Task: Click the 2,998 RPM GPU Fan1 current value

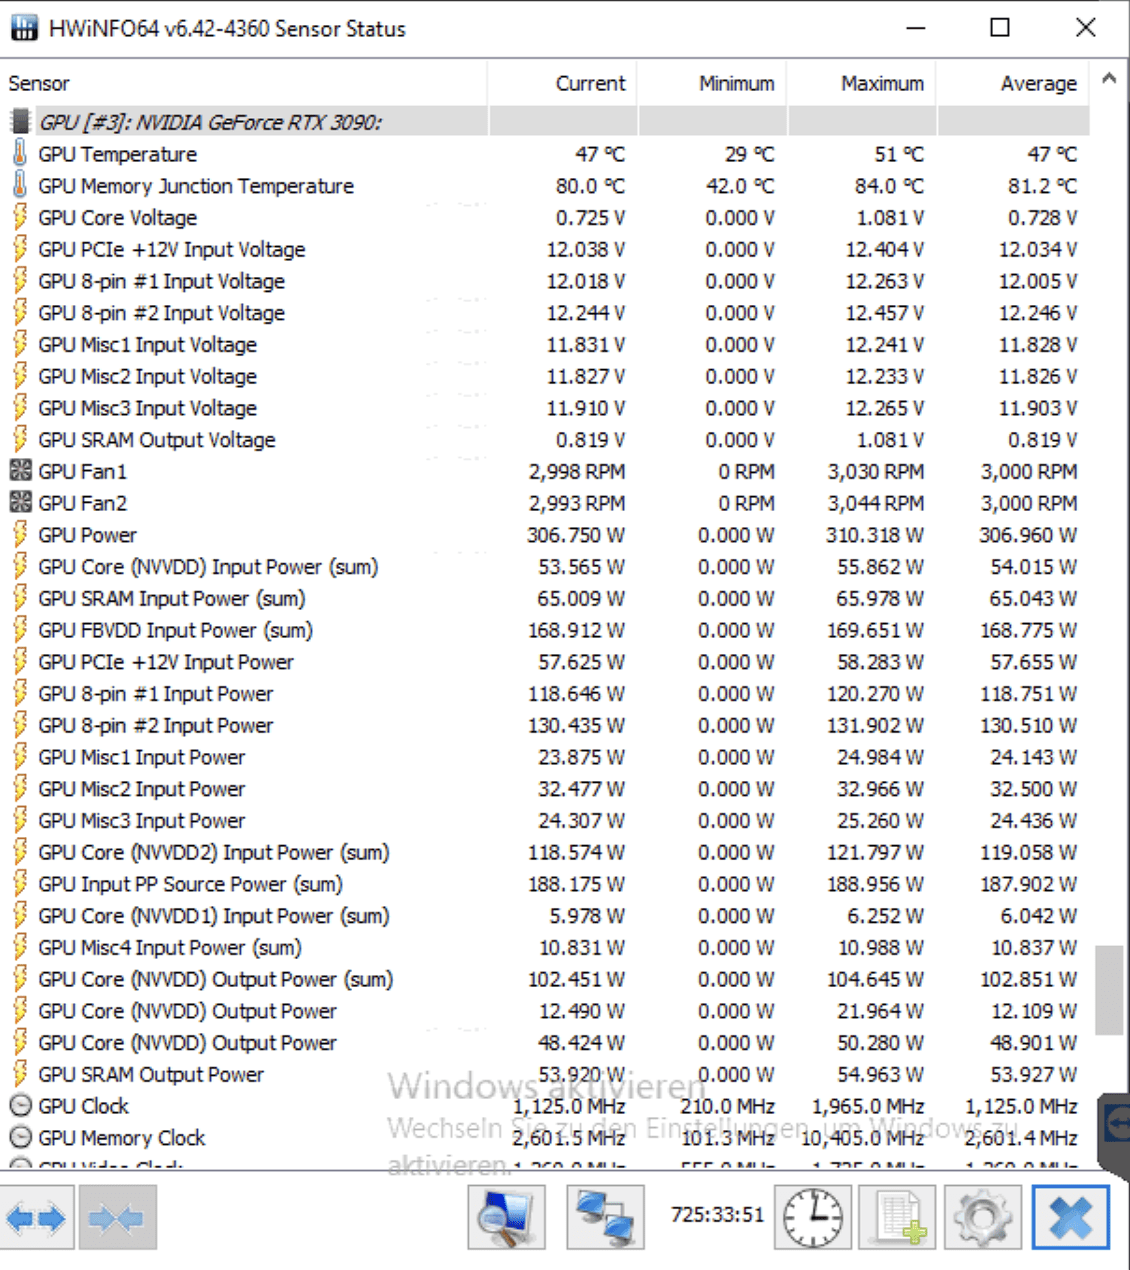Action: tap(577, 471)
